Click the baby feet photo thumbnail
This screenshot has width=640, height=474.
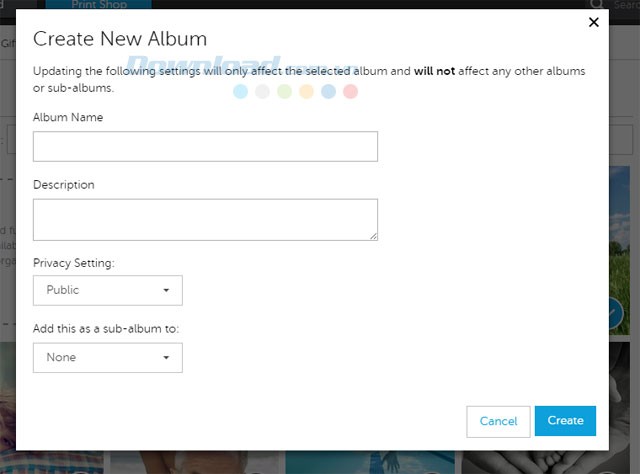(624, 462)
